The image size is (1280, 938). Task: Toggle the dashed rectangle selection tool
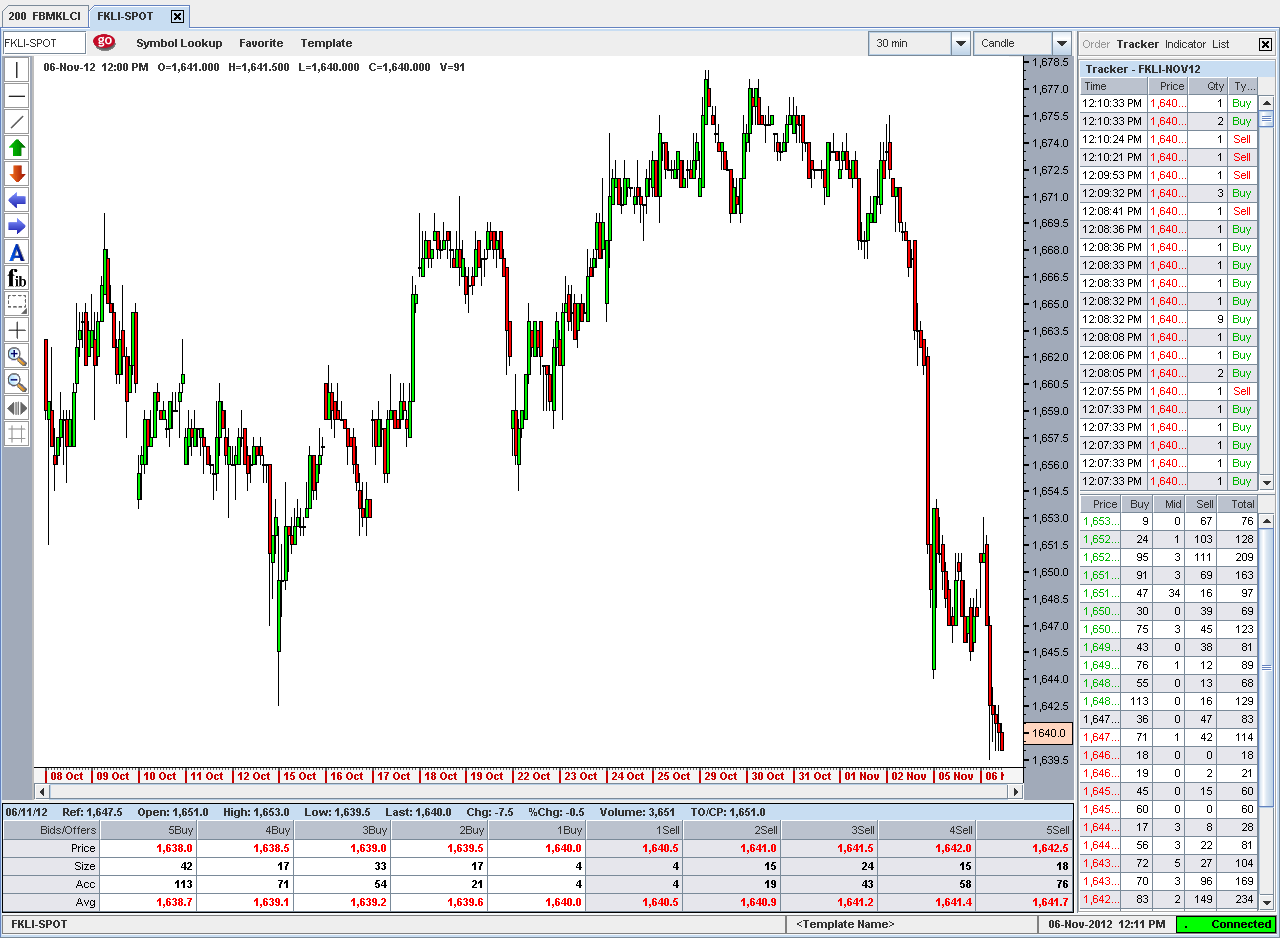17,304
